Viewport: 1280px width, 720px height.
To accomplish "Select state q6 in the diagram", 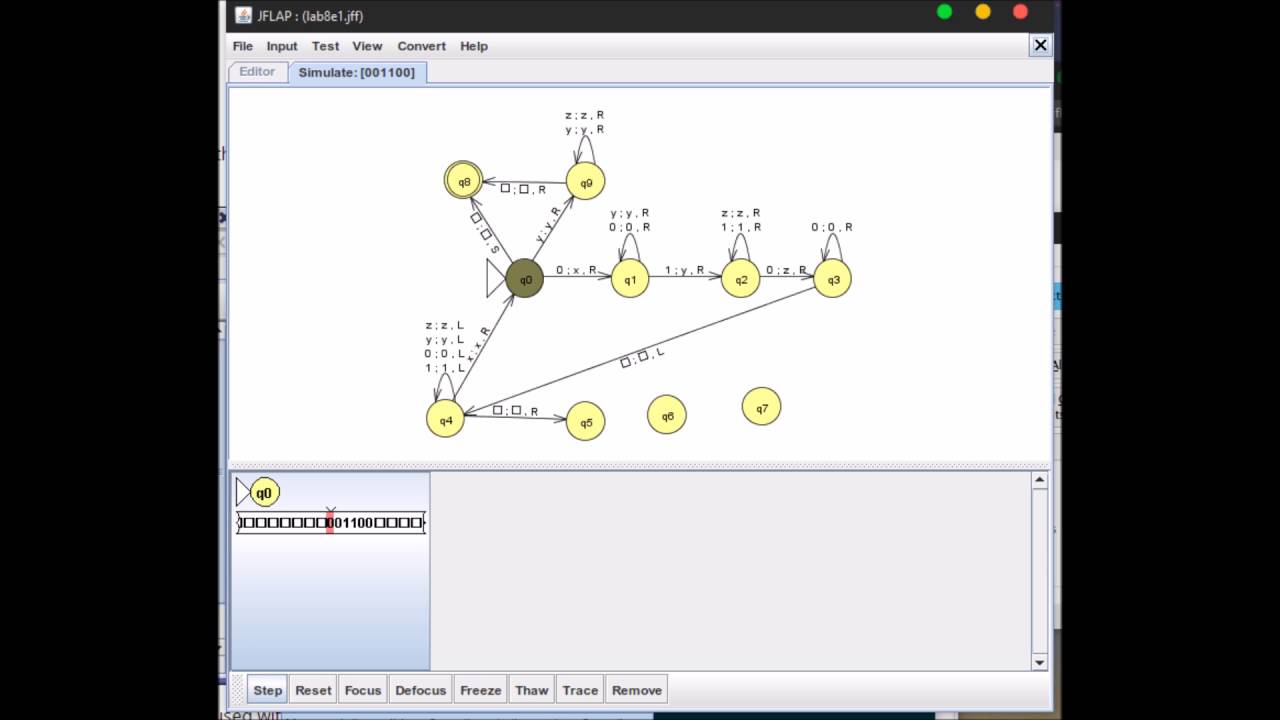I will pyautogui.click(x=667, y=415).
